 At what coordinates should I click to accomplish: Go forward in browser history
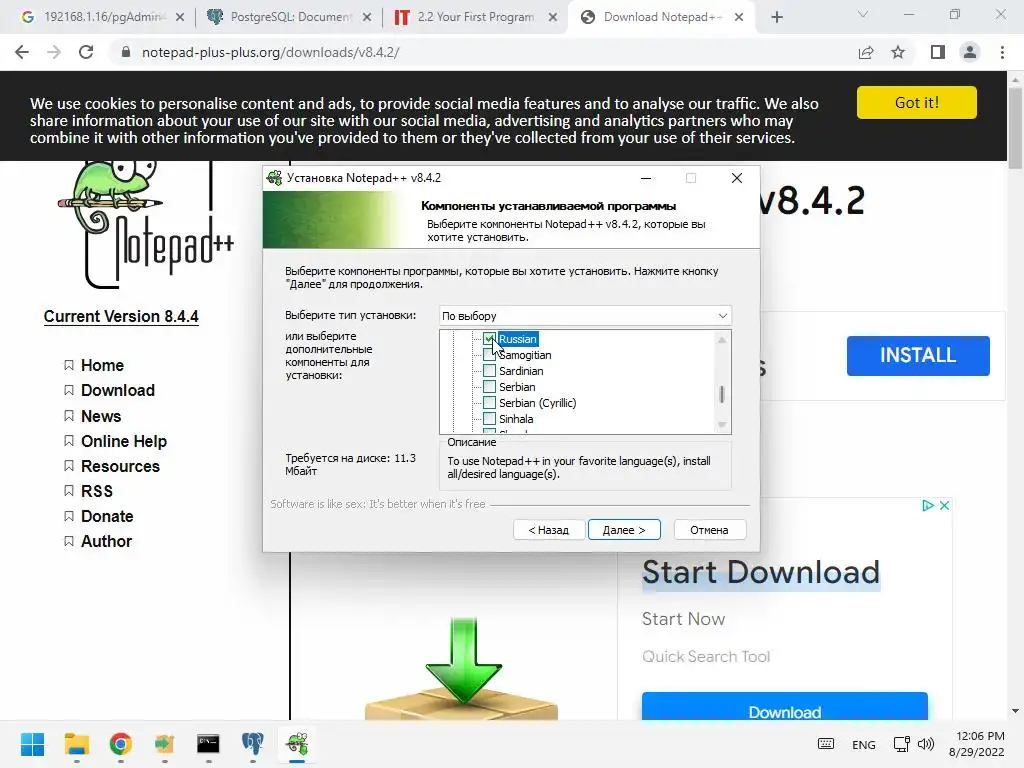pos(54,52)
